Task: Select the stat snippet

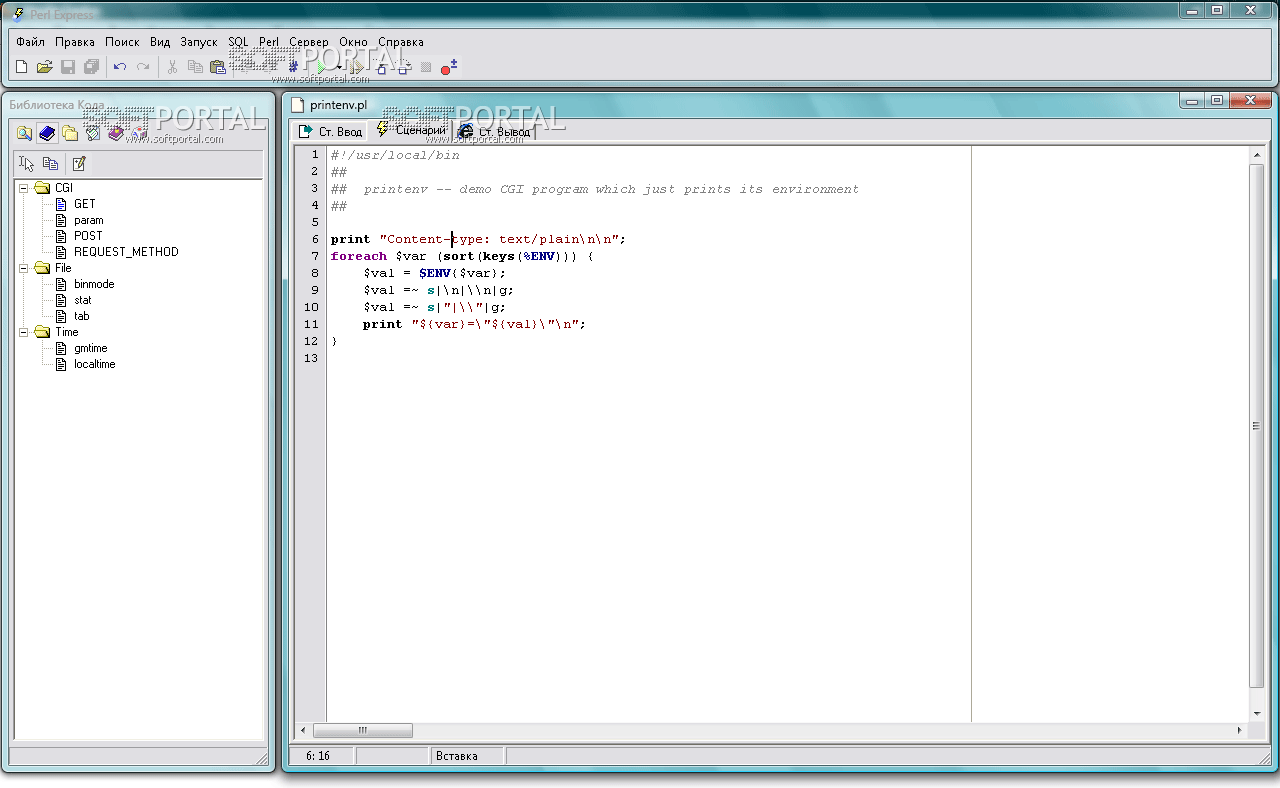Action: pyautogui.click(x=83, y=300)
